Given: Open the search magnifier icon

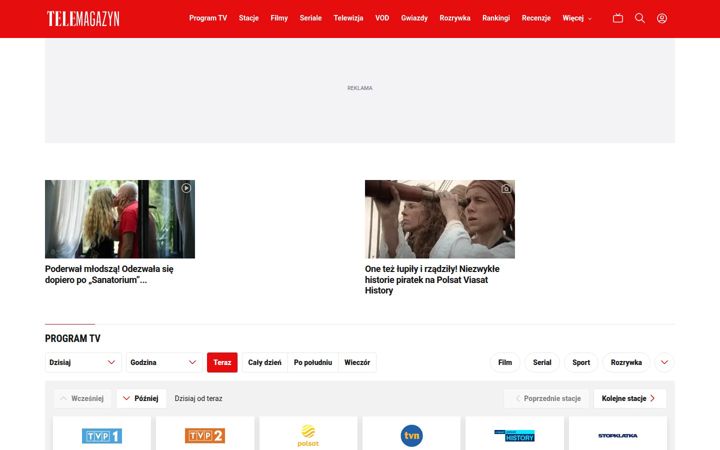Looking at the screenshot, I should tap(640, 18).
